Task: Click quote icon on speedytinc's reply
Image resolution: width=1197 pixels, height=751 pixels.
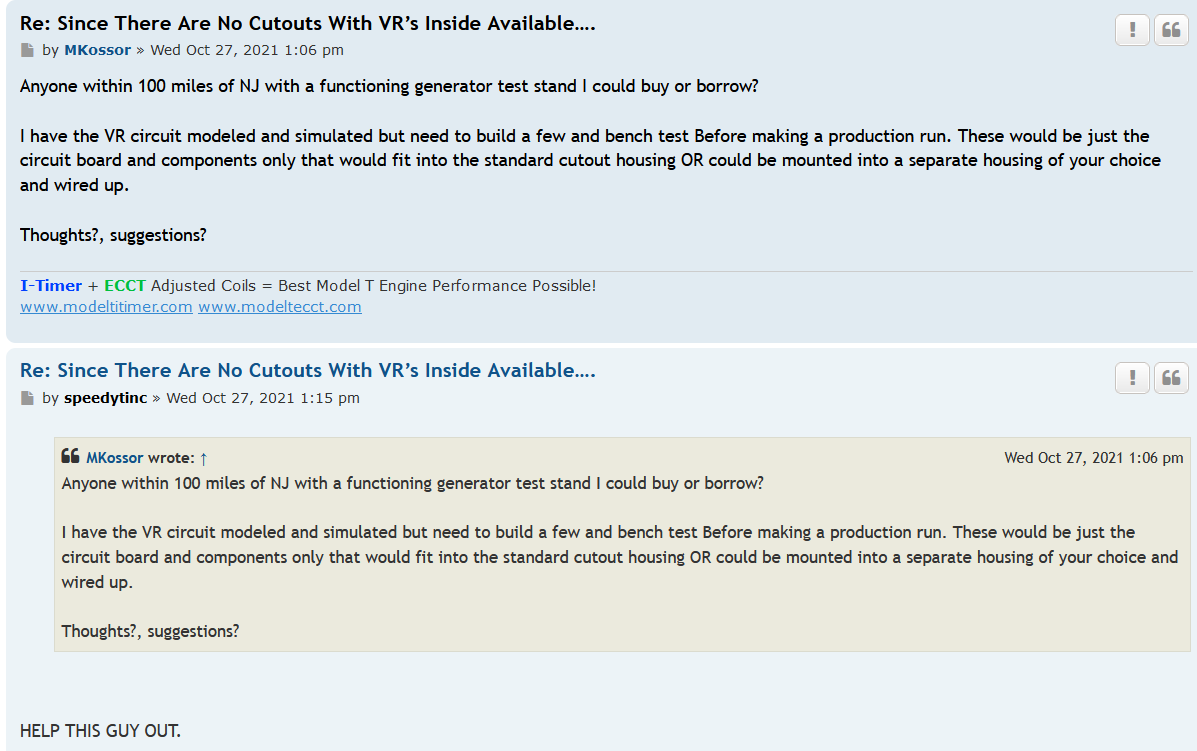Action: 1171,378
